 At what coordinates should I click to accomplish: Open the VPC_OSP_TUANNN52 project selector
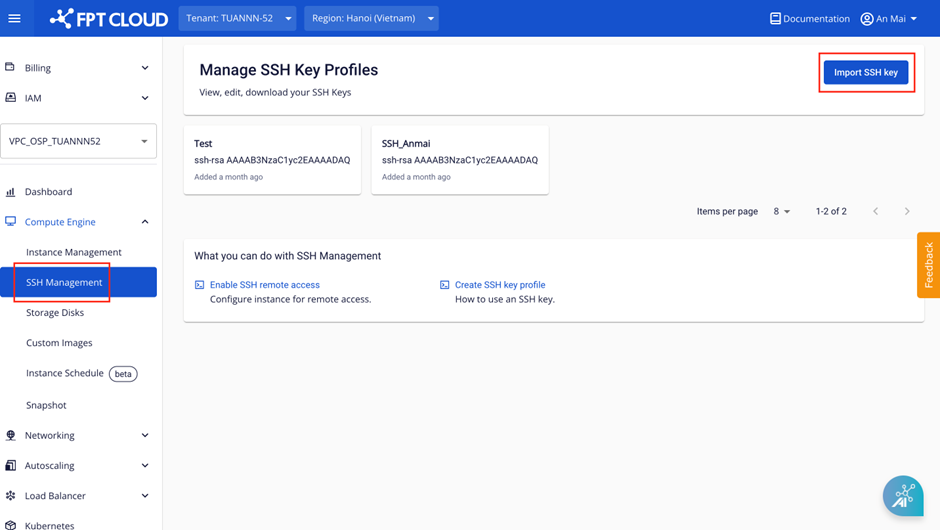pyautogui.click(x=78, y=141)
